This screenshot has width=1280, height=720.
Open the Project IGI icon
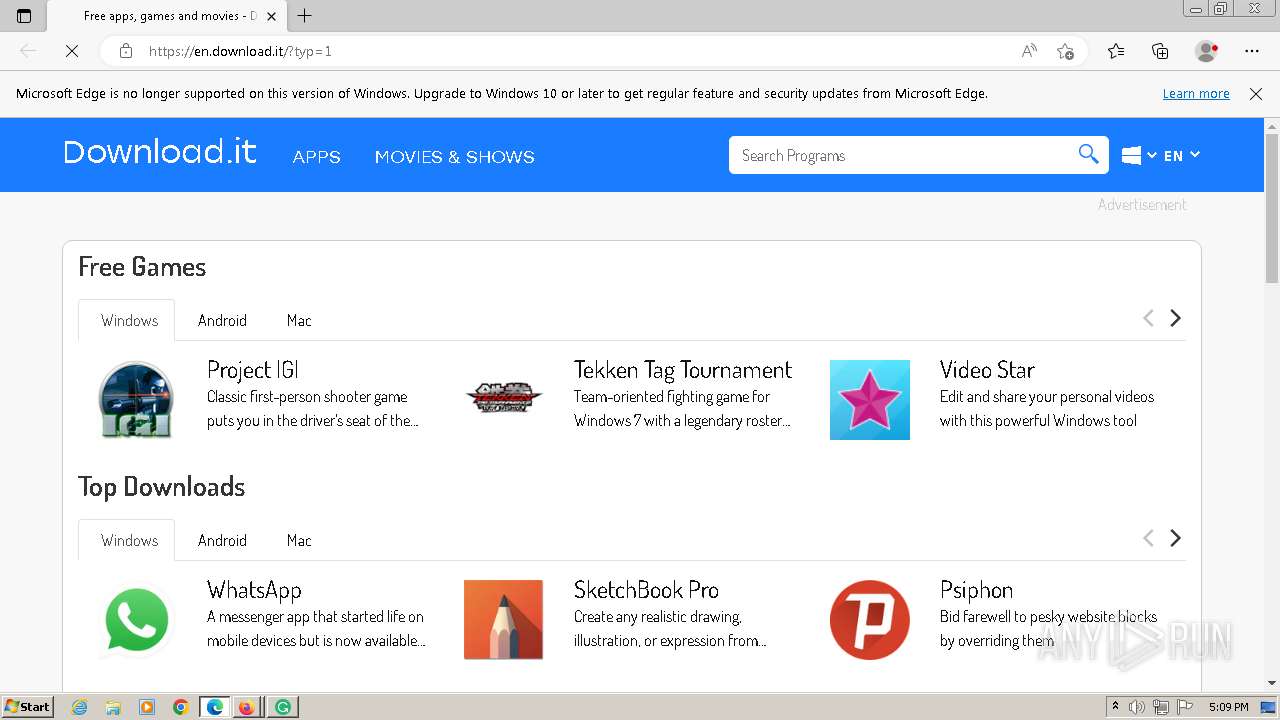(x=137, y=400)
